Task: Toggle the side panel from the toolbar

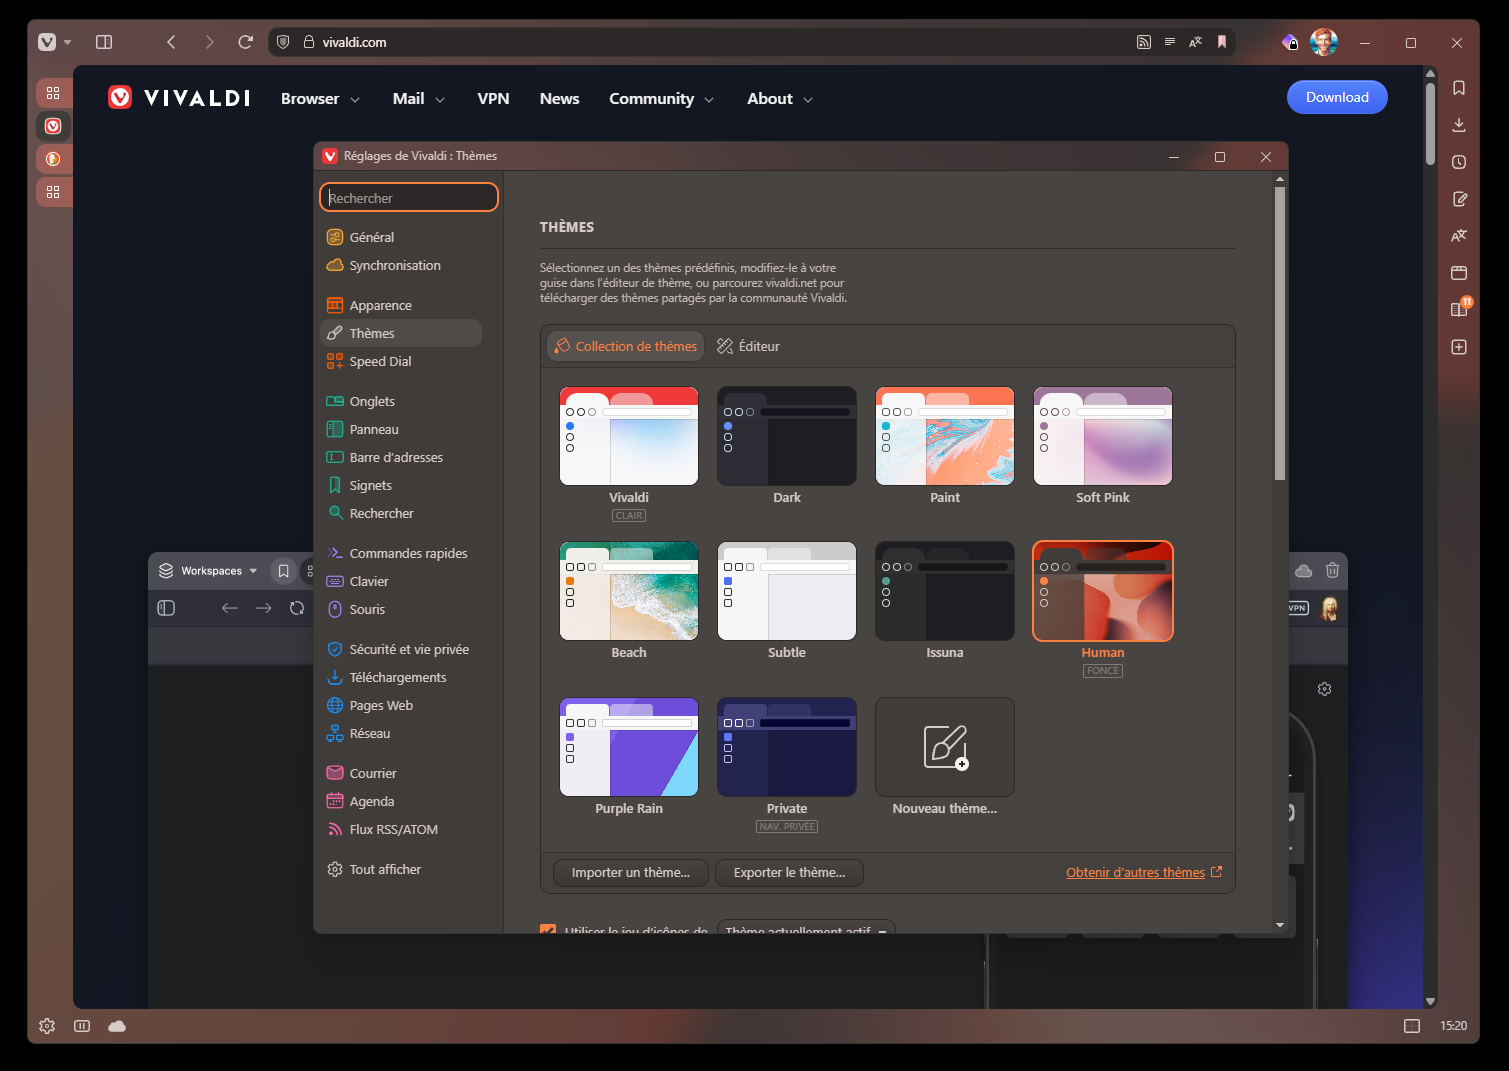Action: [104, 42]
